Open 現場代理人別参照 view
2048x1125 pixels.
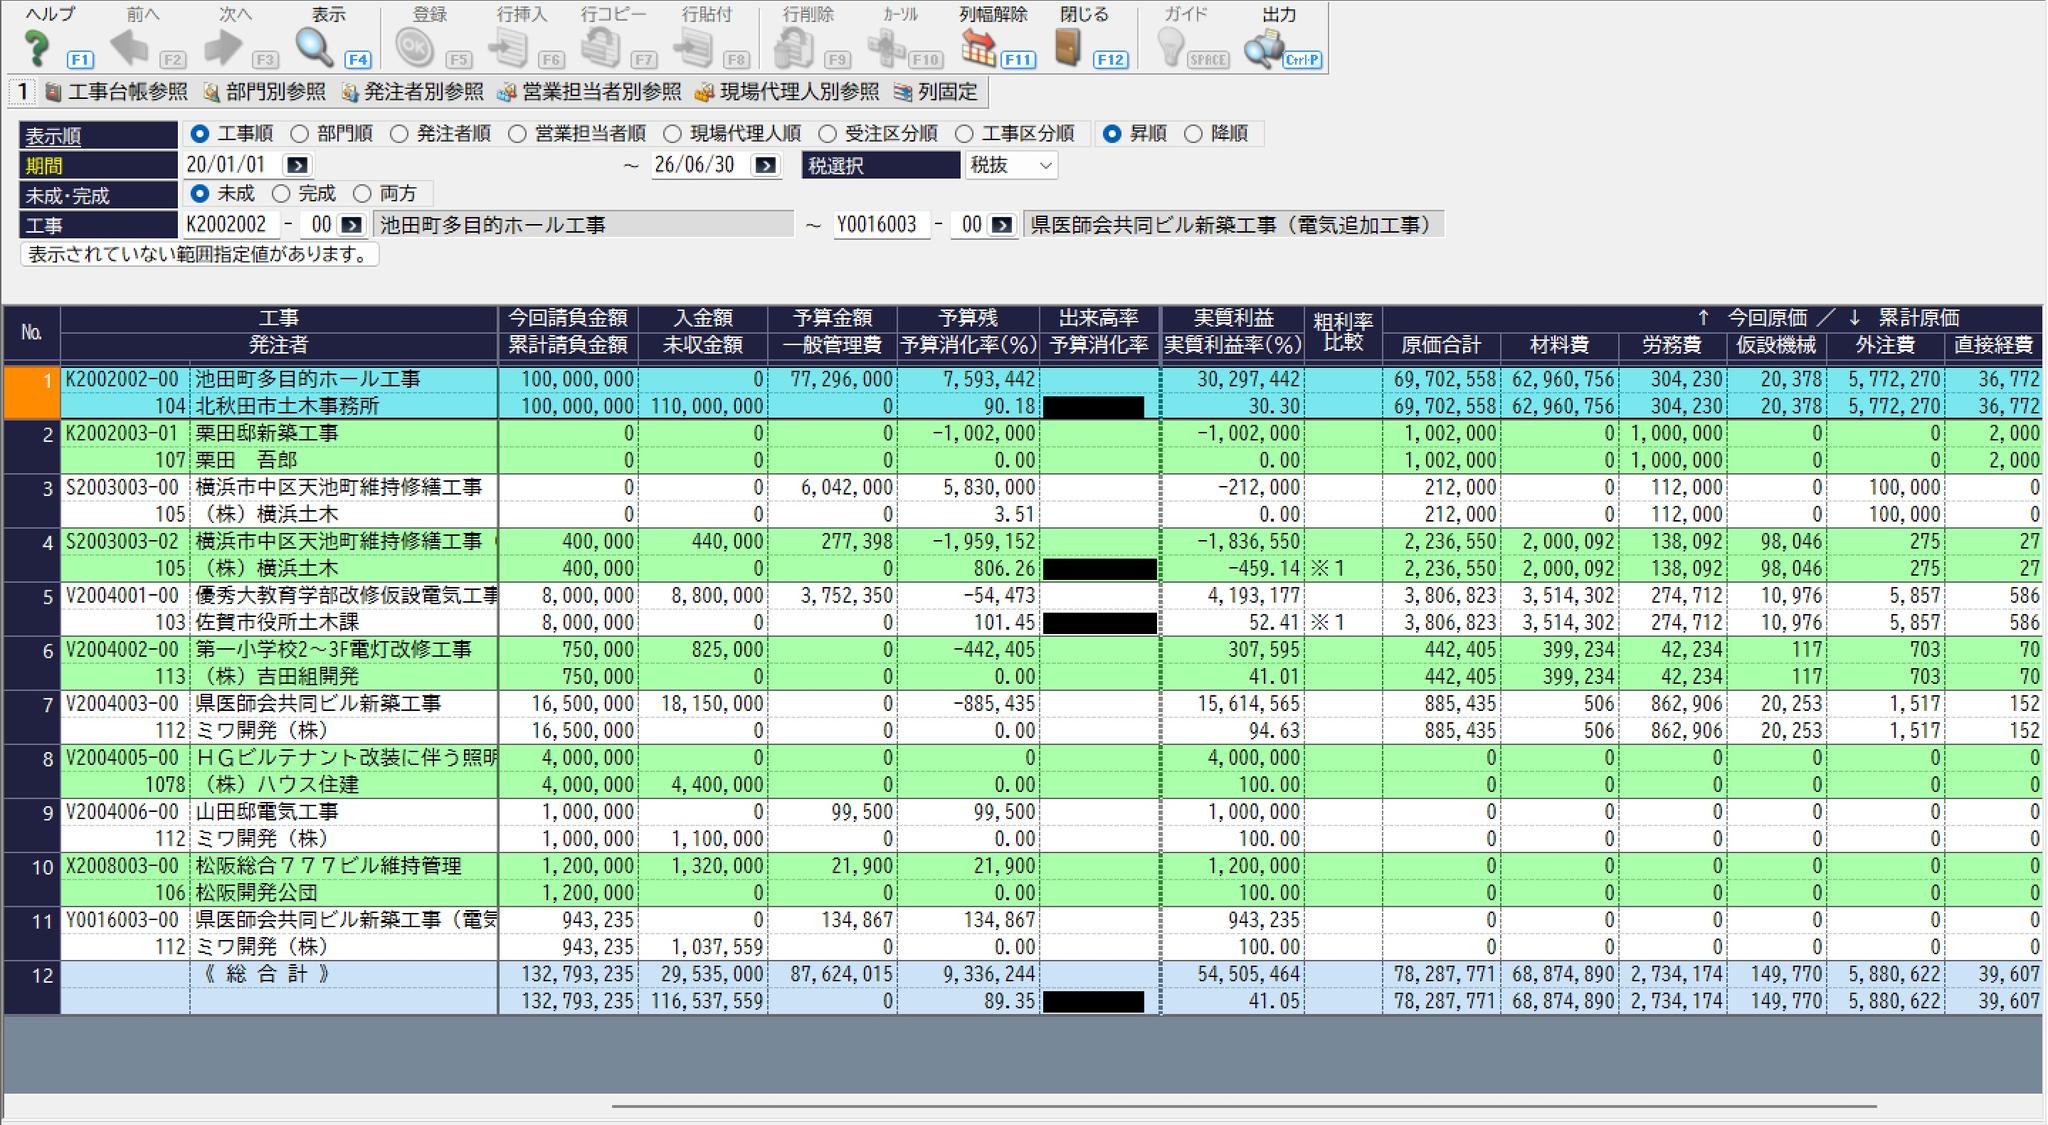point(787,92)
